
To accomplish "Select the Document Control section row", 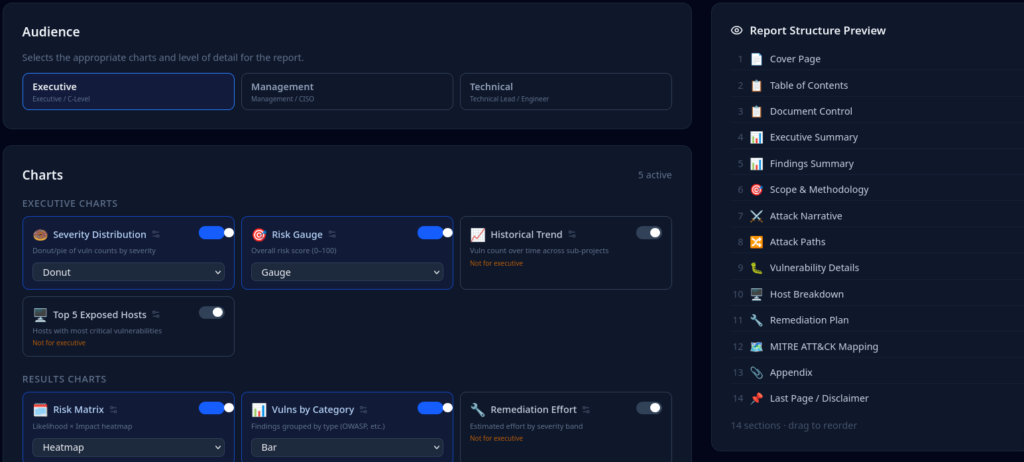I will (x=877, y=111).
